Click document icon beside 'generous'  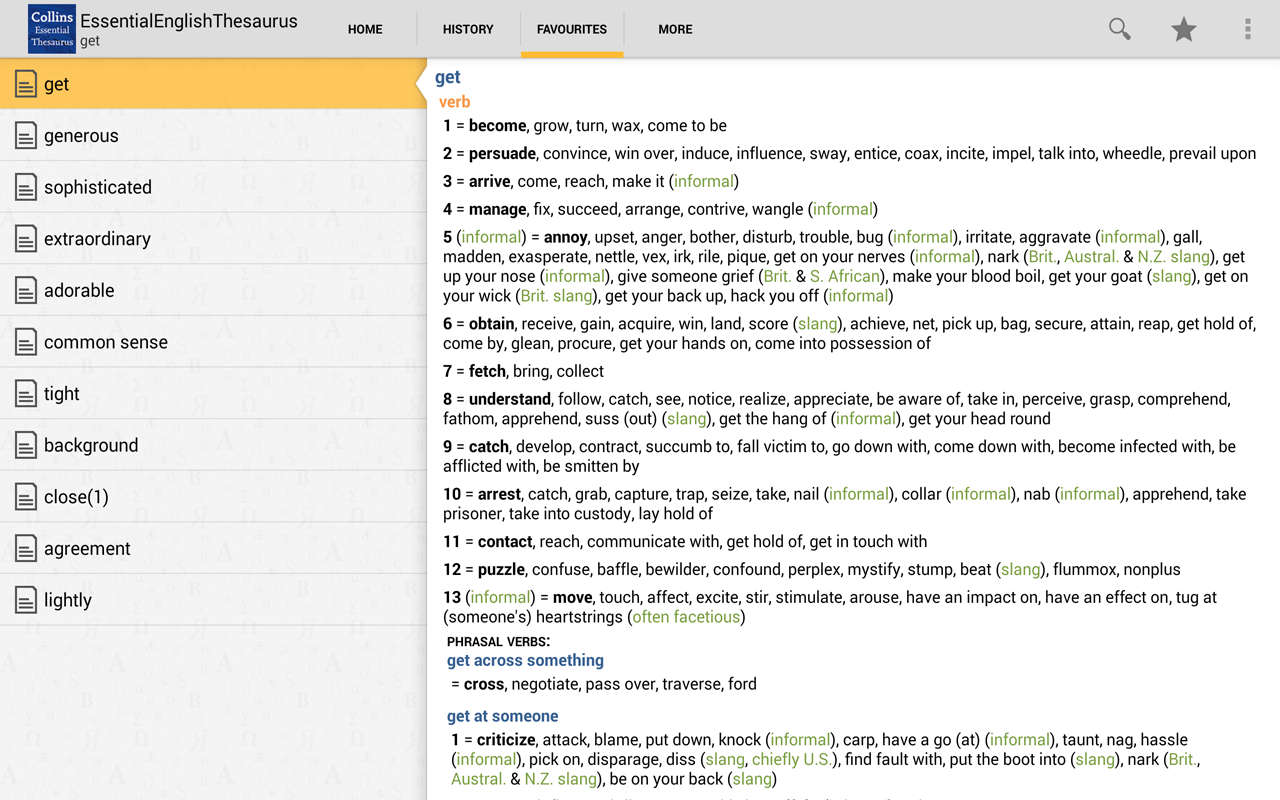click(26, 136)
